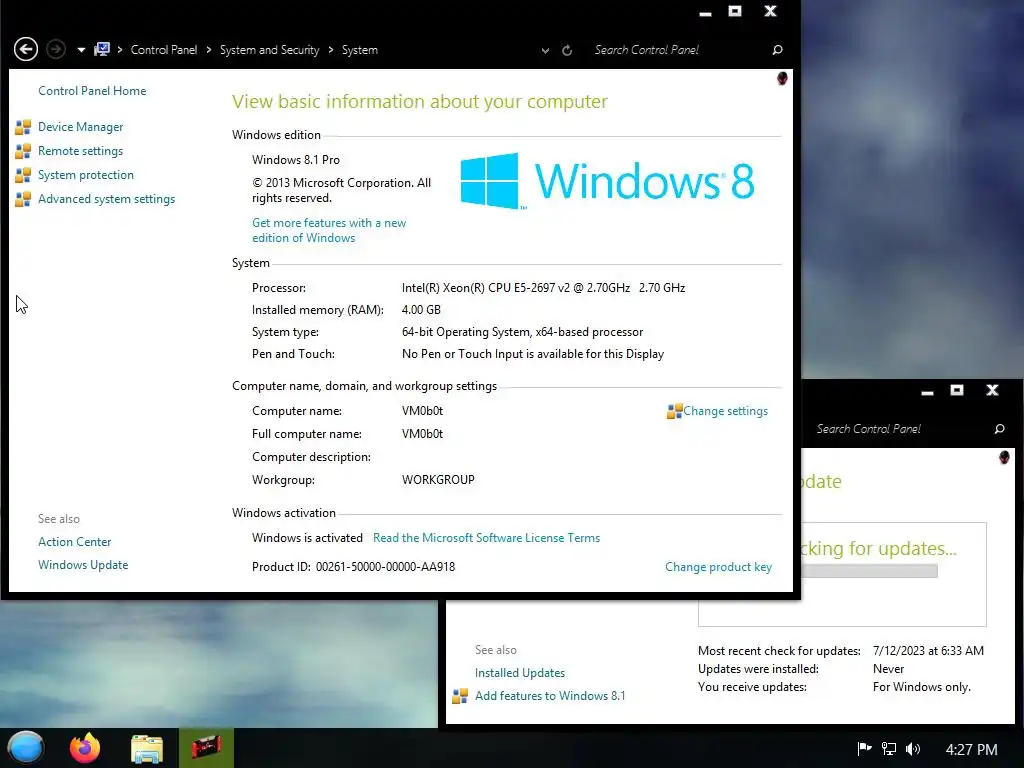Screen dimensions: 1024x768
Task: Open recent locations dropdown arrow
Action: (81, 50)
